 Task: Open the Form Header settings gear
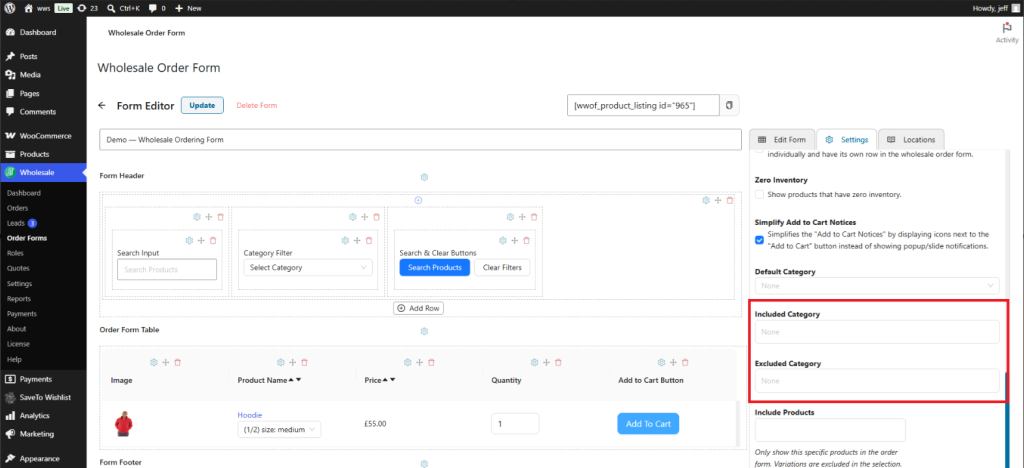(x=424, y=177)
